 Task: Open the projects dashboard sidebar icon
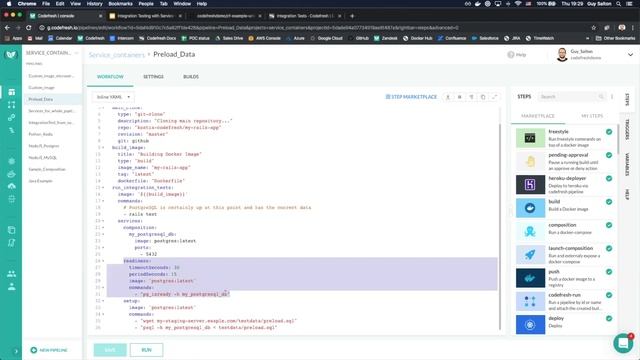pos(11,92)
